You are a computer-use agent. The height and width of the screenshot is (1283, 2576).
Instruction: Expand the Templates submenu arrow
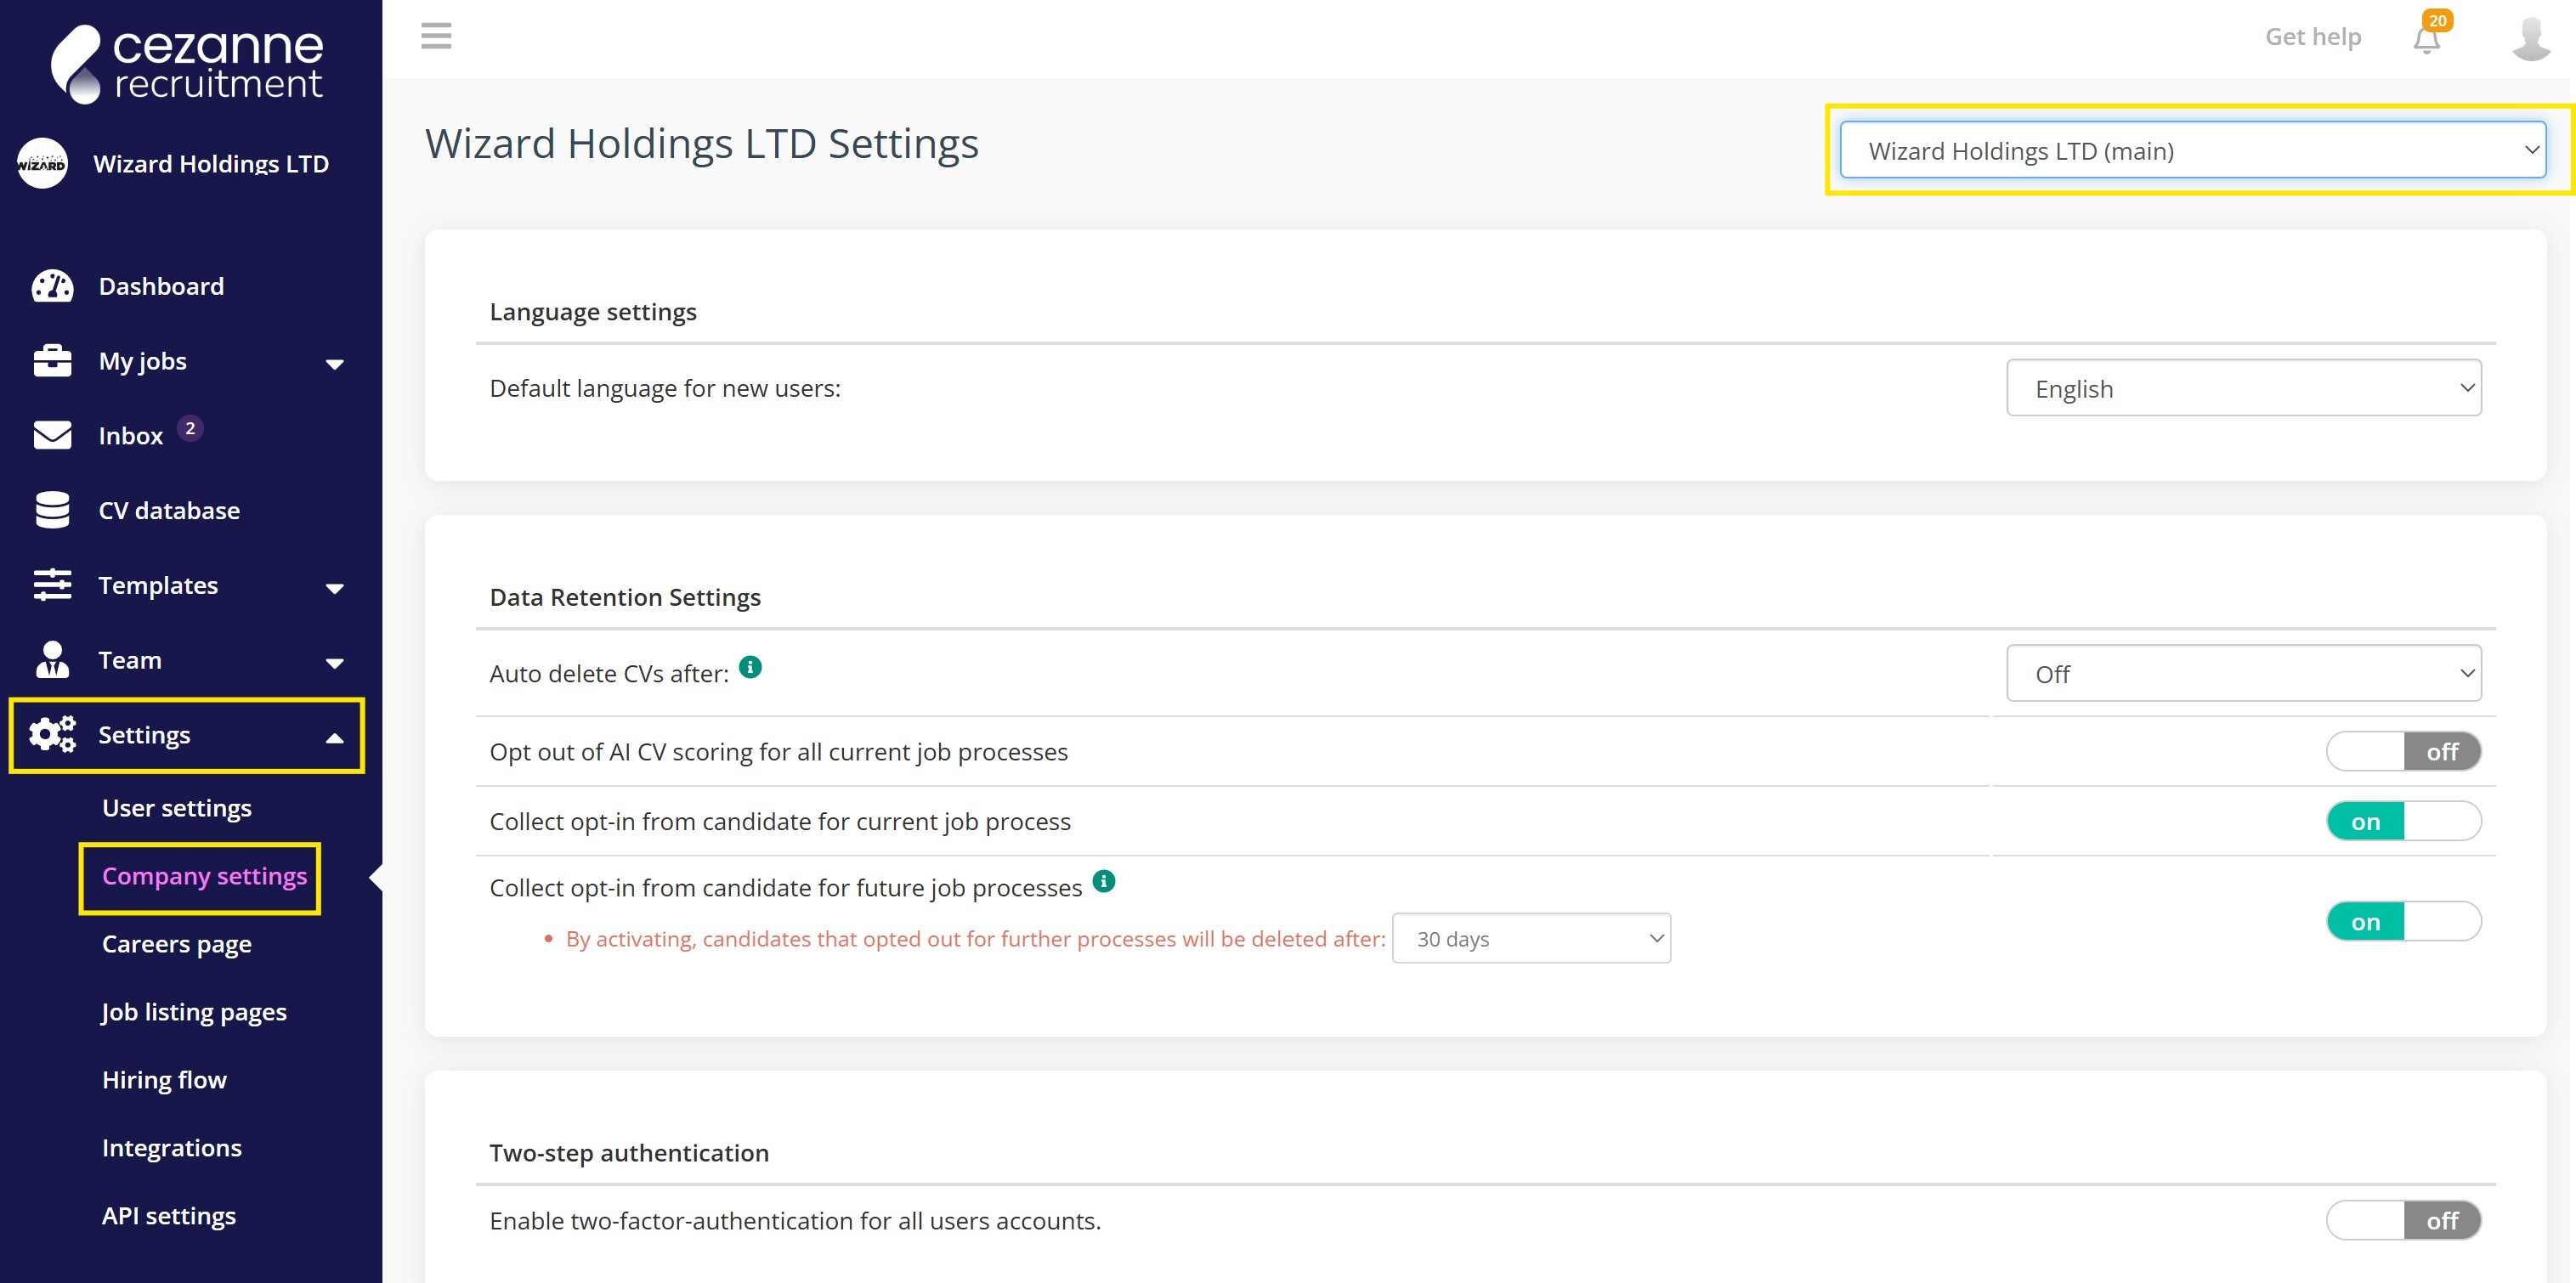[335, 588]
